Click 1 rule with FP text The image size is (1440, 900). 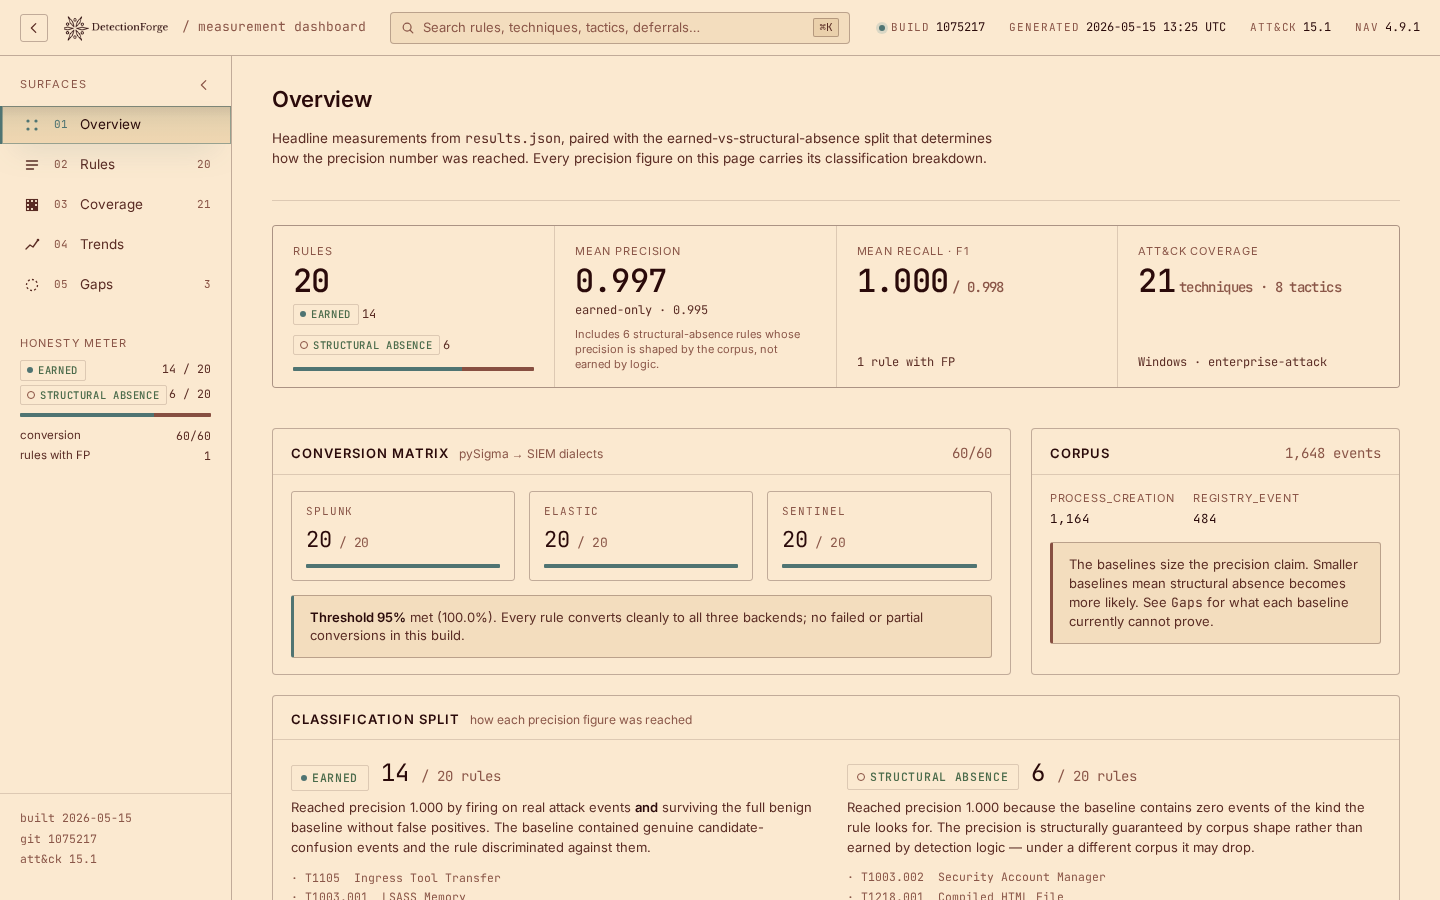coord(906,362)
